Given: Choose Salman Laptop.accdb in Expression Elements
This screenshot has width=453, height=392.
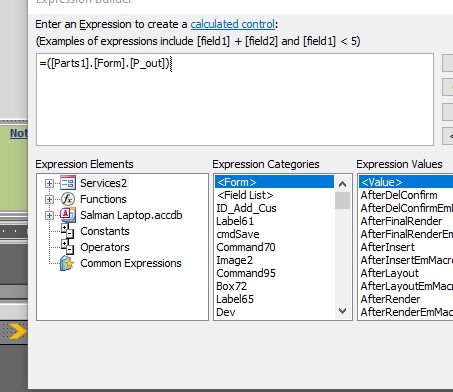Looking at the screenshot, I should [131, 215].
